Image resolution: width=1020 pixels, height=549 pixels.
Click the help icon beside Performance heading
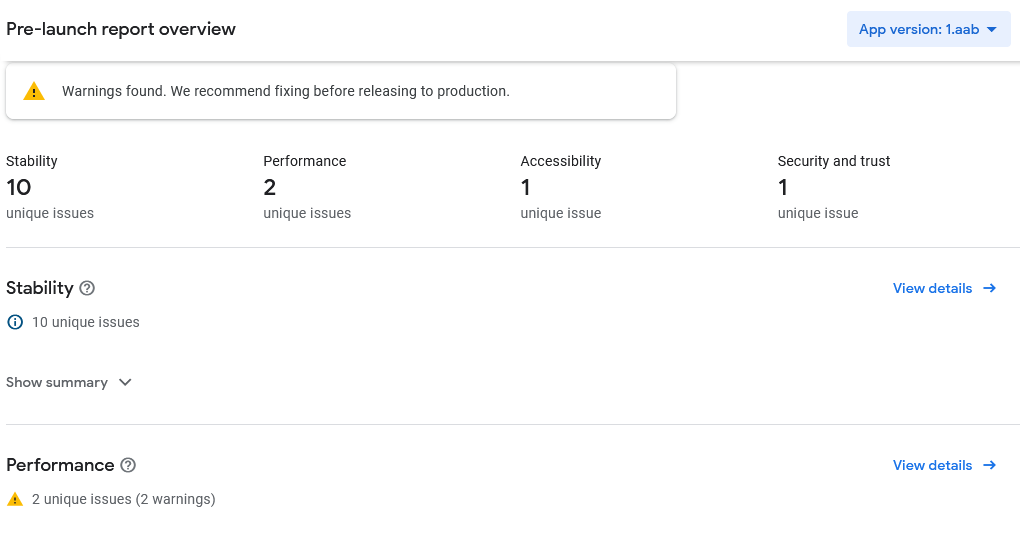128,465
